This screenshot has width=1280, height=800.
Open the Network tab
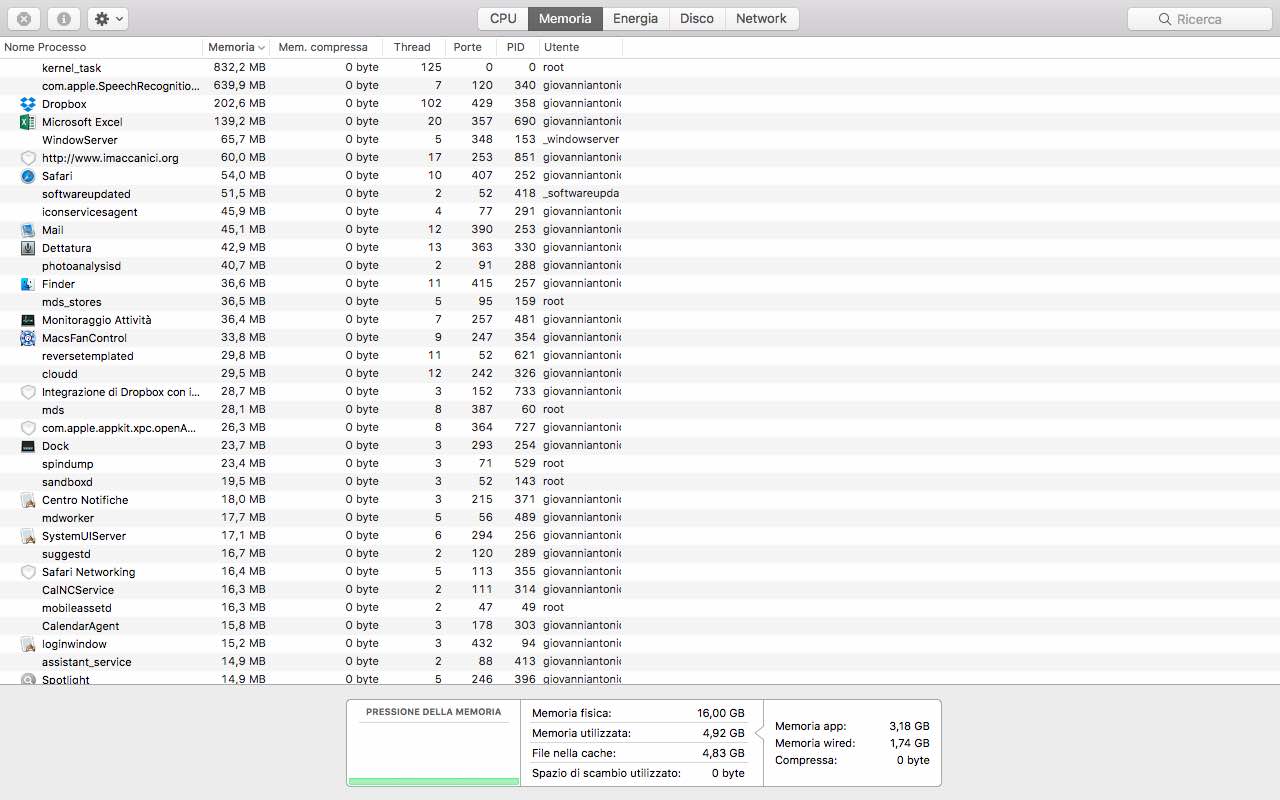pyautogui.click(x=761, y=19)
